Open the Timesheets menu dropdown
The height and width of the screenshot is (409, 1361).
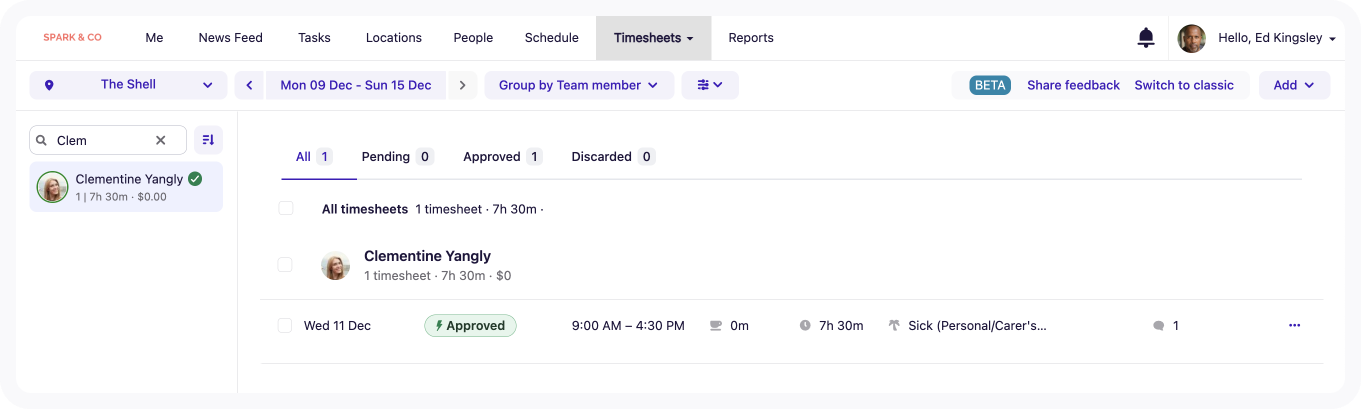pos(654,38)
